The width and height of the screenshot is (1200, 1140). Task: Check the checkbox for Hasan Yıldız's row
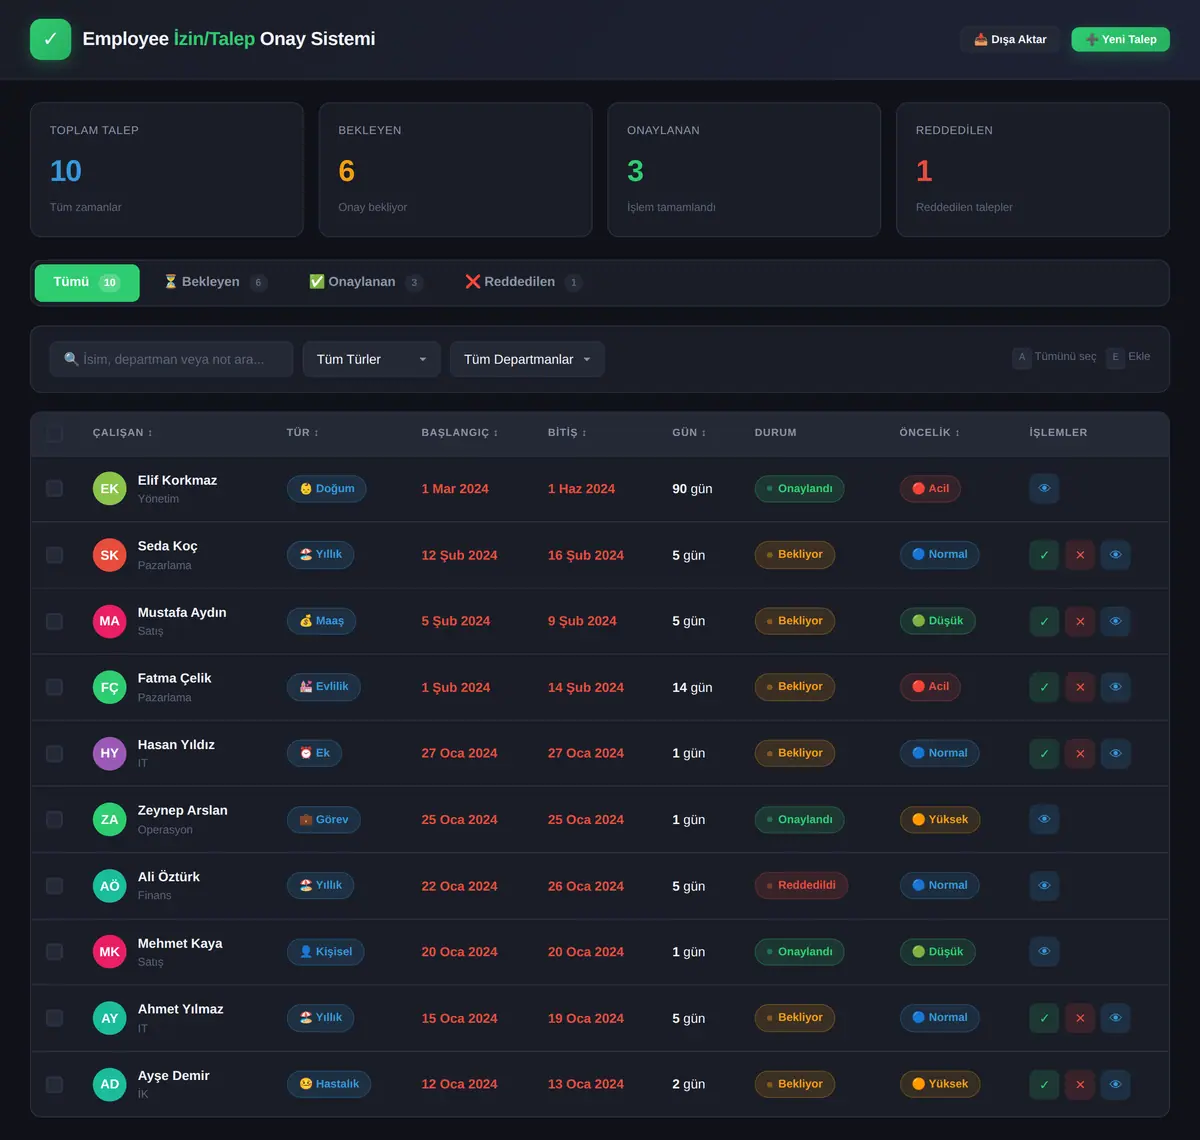[x=54, y=753]
